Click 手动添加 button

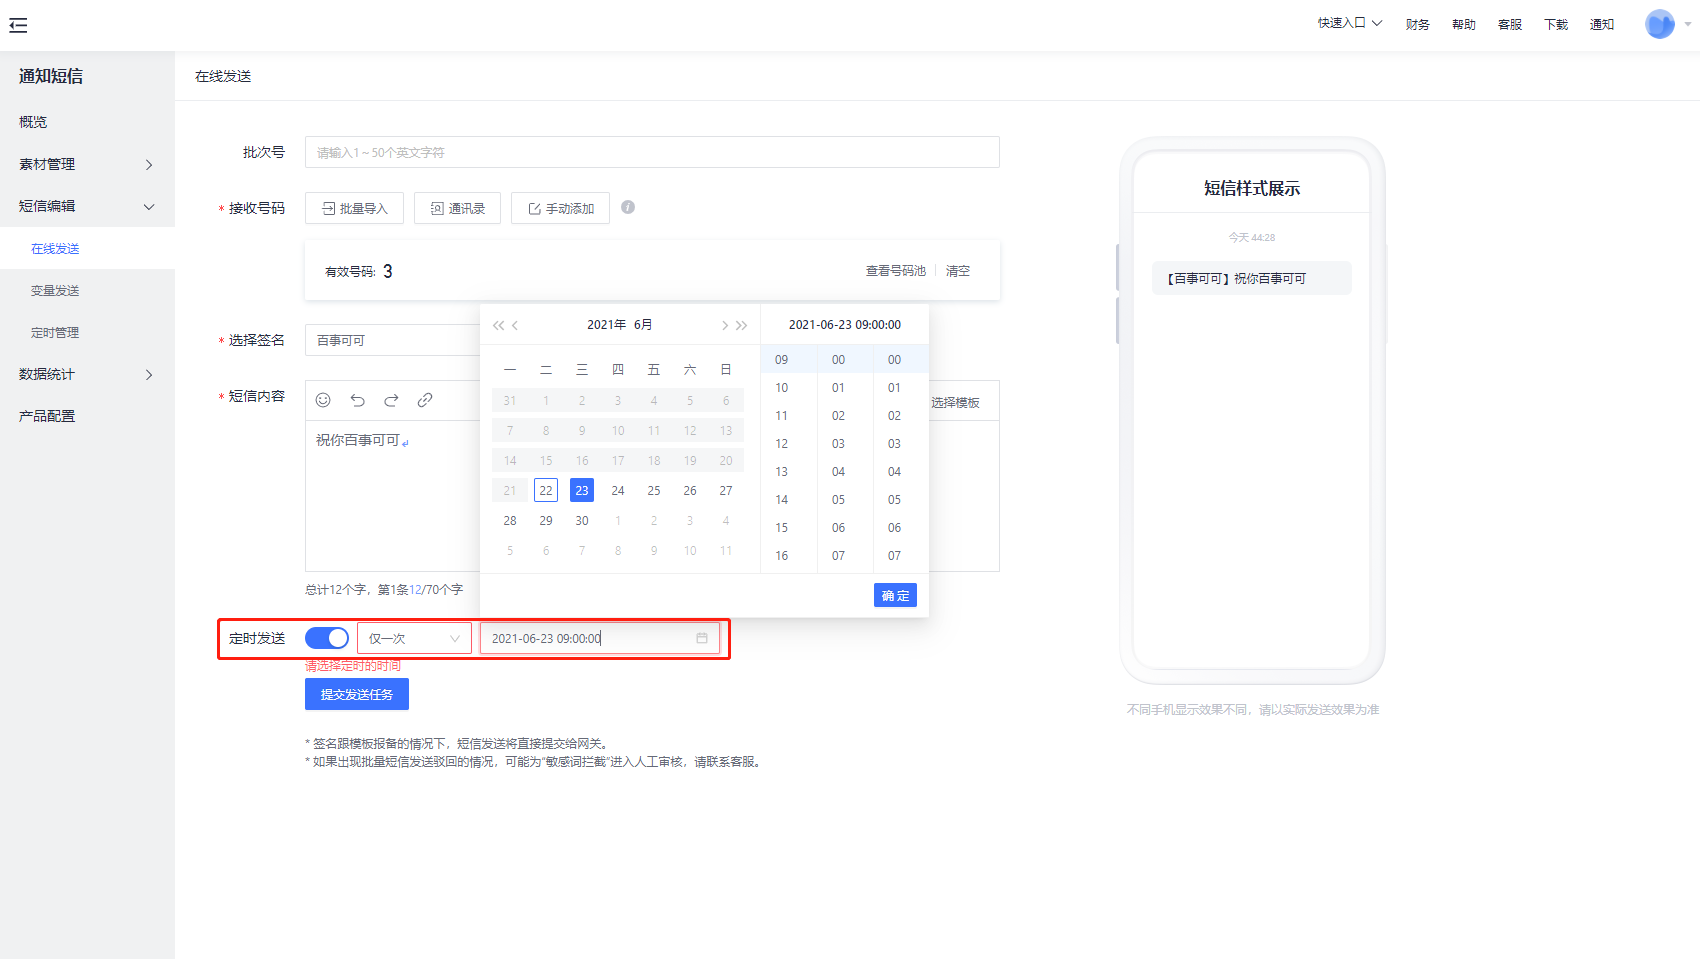[x=560, y=208]
